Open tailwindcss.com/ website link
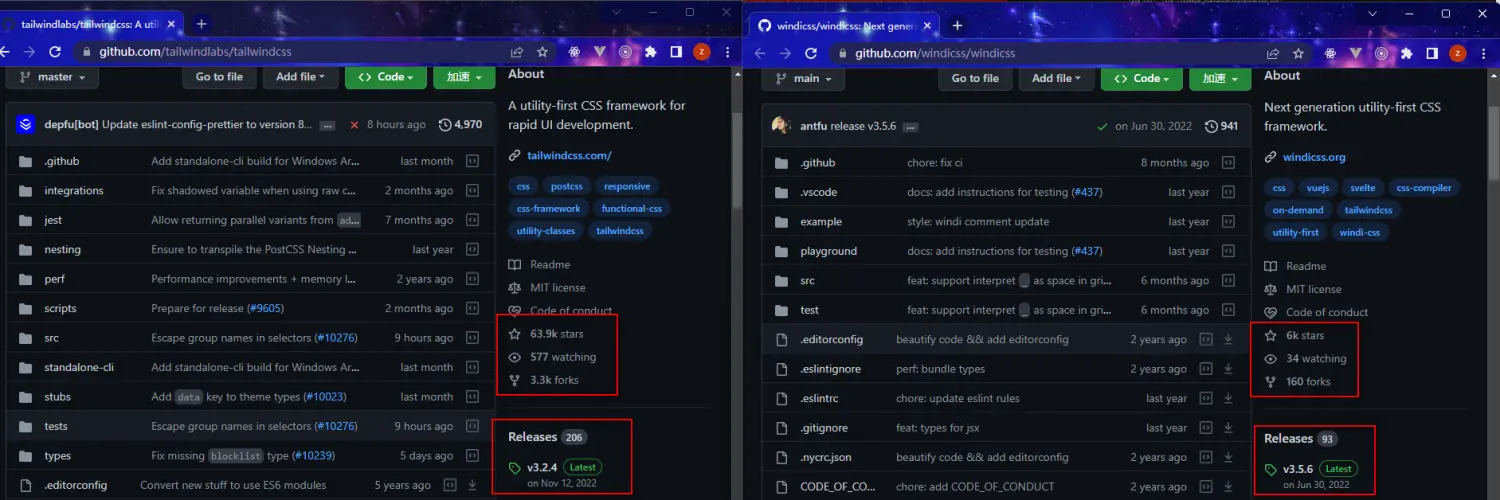This screenshot has width=1500, height=500. pyautogui.click(x=568, y=155)
